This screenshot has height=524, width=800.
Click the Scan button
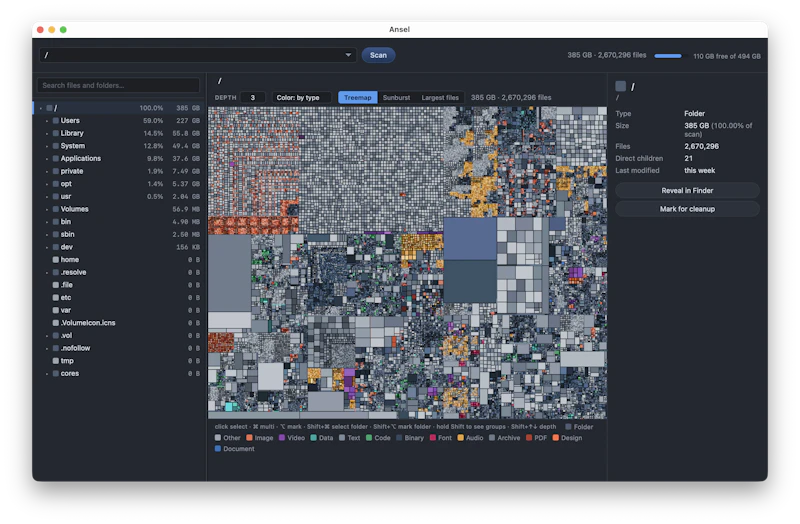[378, 55]
